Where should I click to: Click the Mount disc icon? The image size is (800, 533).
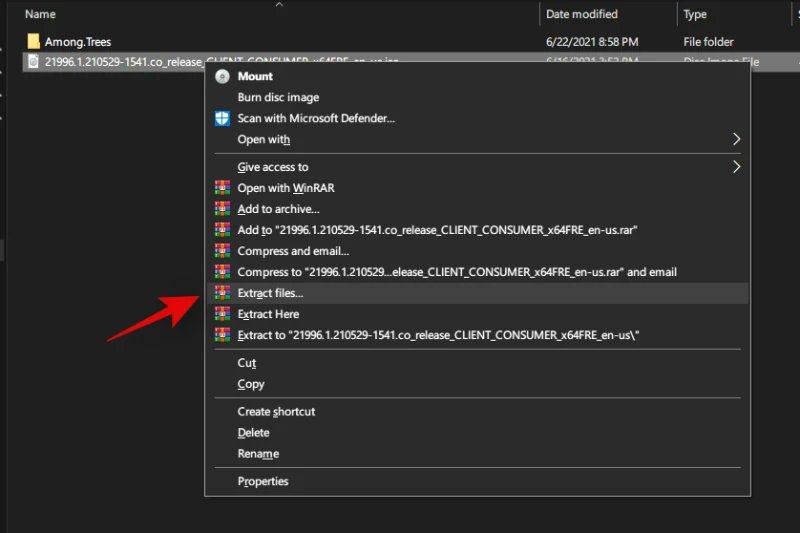[222, 77]
